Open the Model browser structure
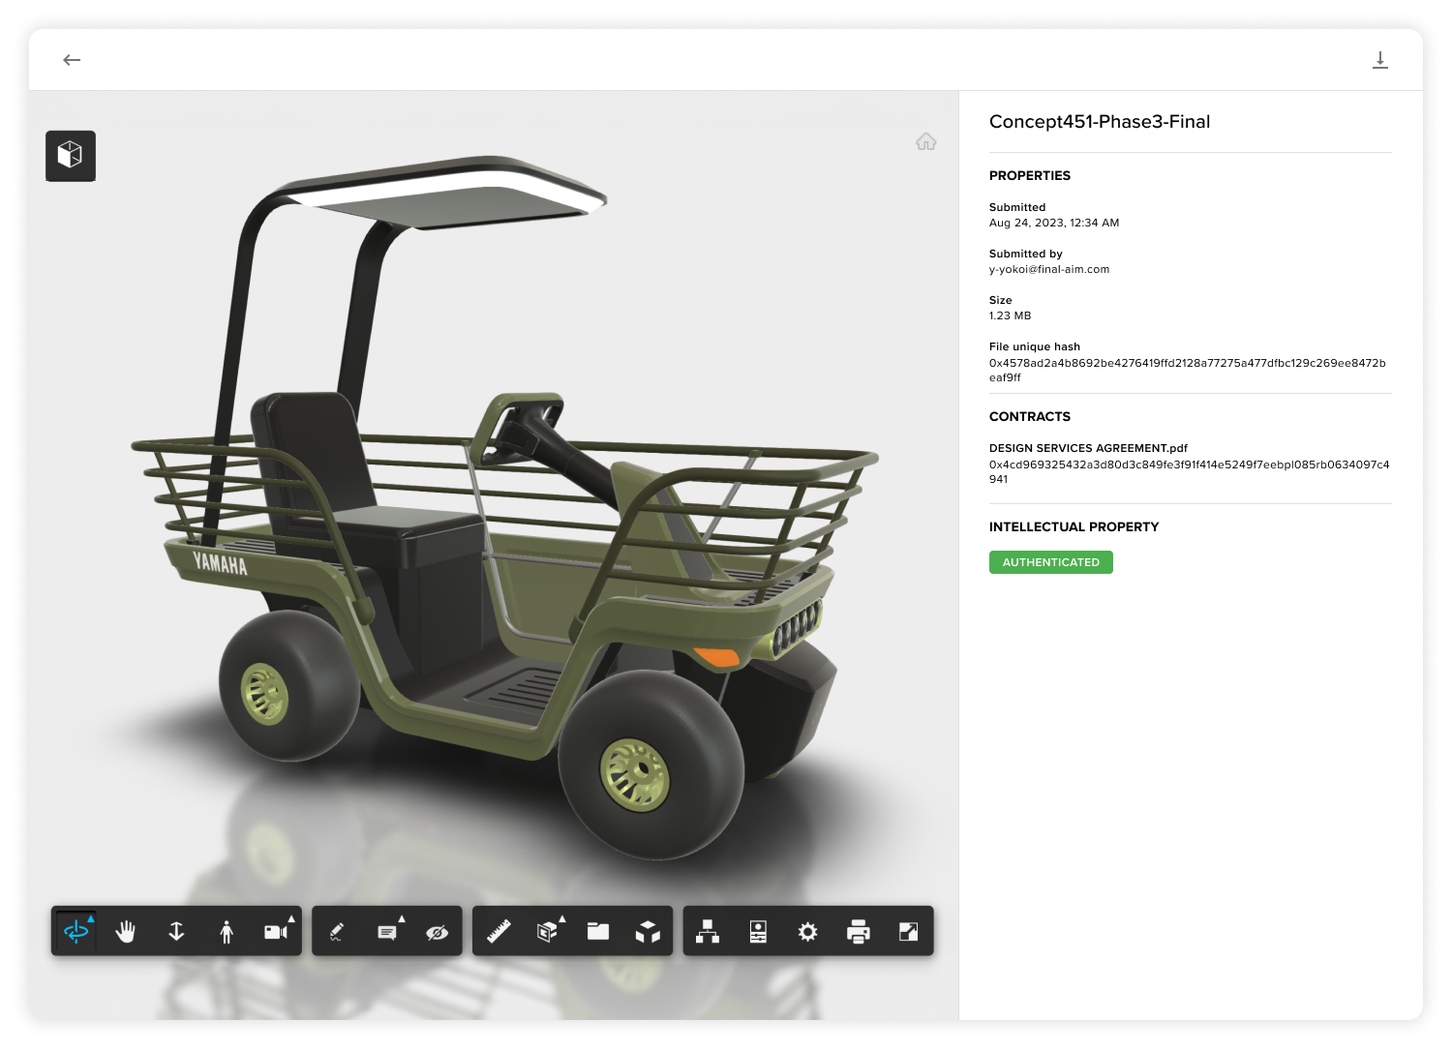1452x1049 pixels. (708, 931)
